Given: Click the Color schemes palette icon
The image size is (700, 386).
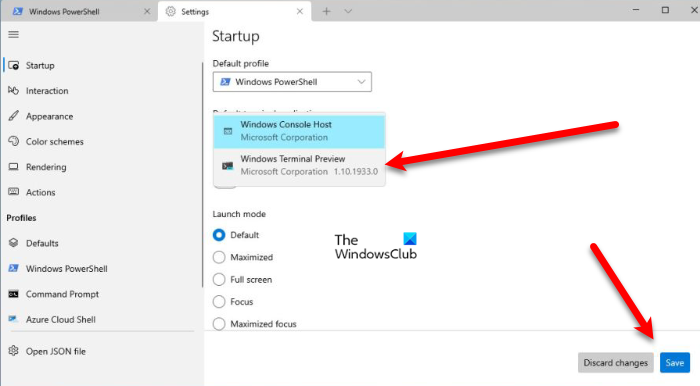Looking at the screenshot, I should [13, 141].
